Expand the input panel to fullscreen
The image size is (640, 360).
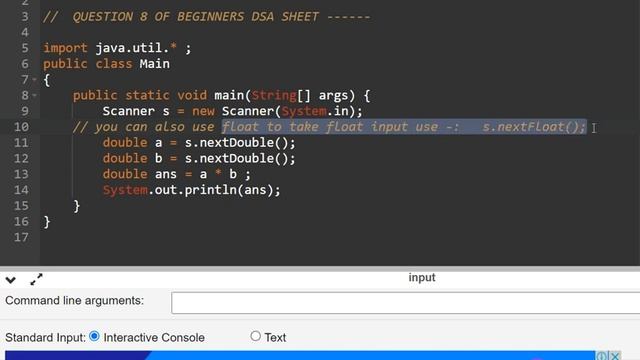(36, 279)
